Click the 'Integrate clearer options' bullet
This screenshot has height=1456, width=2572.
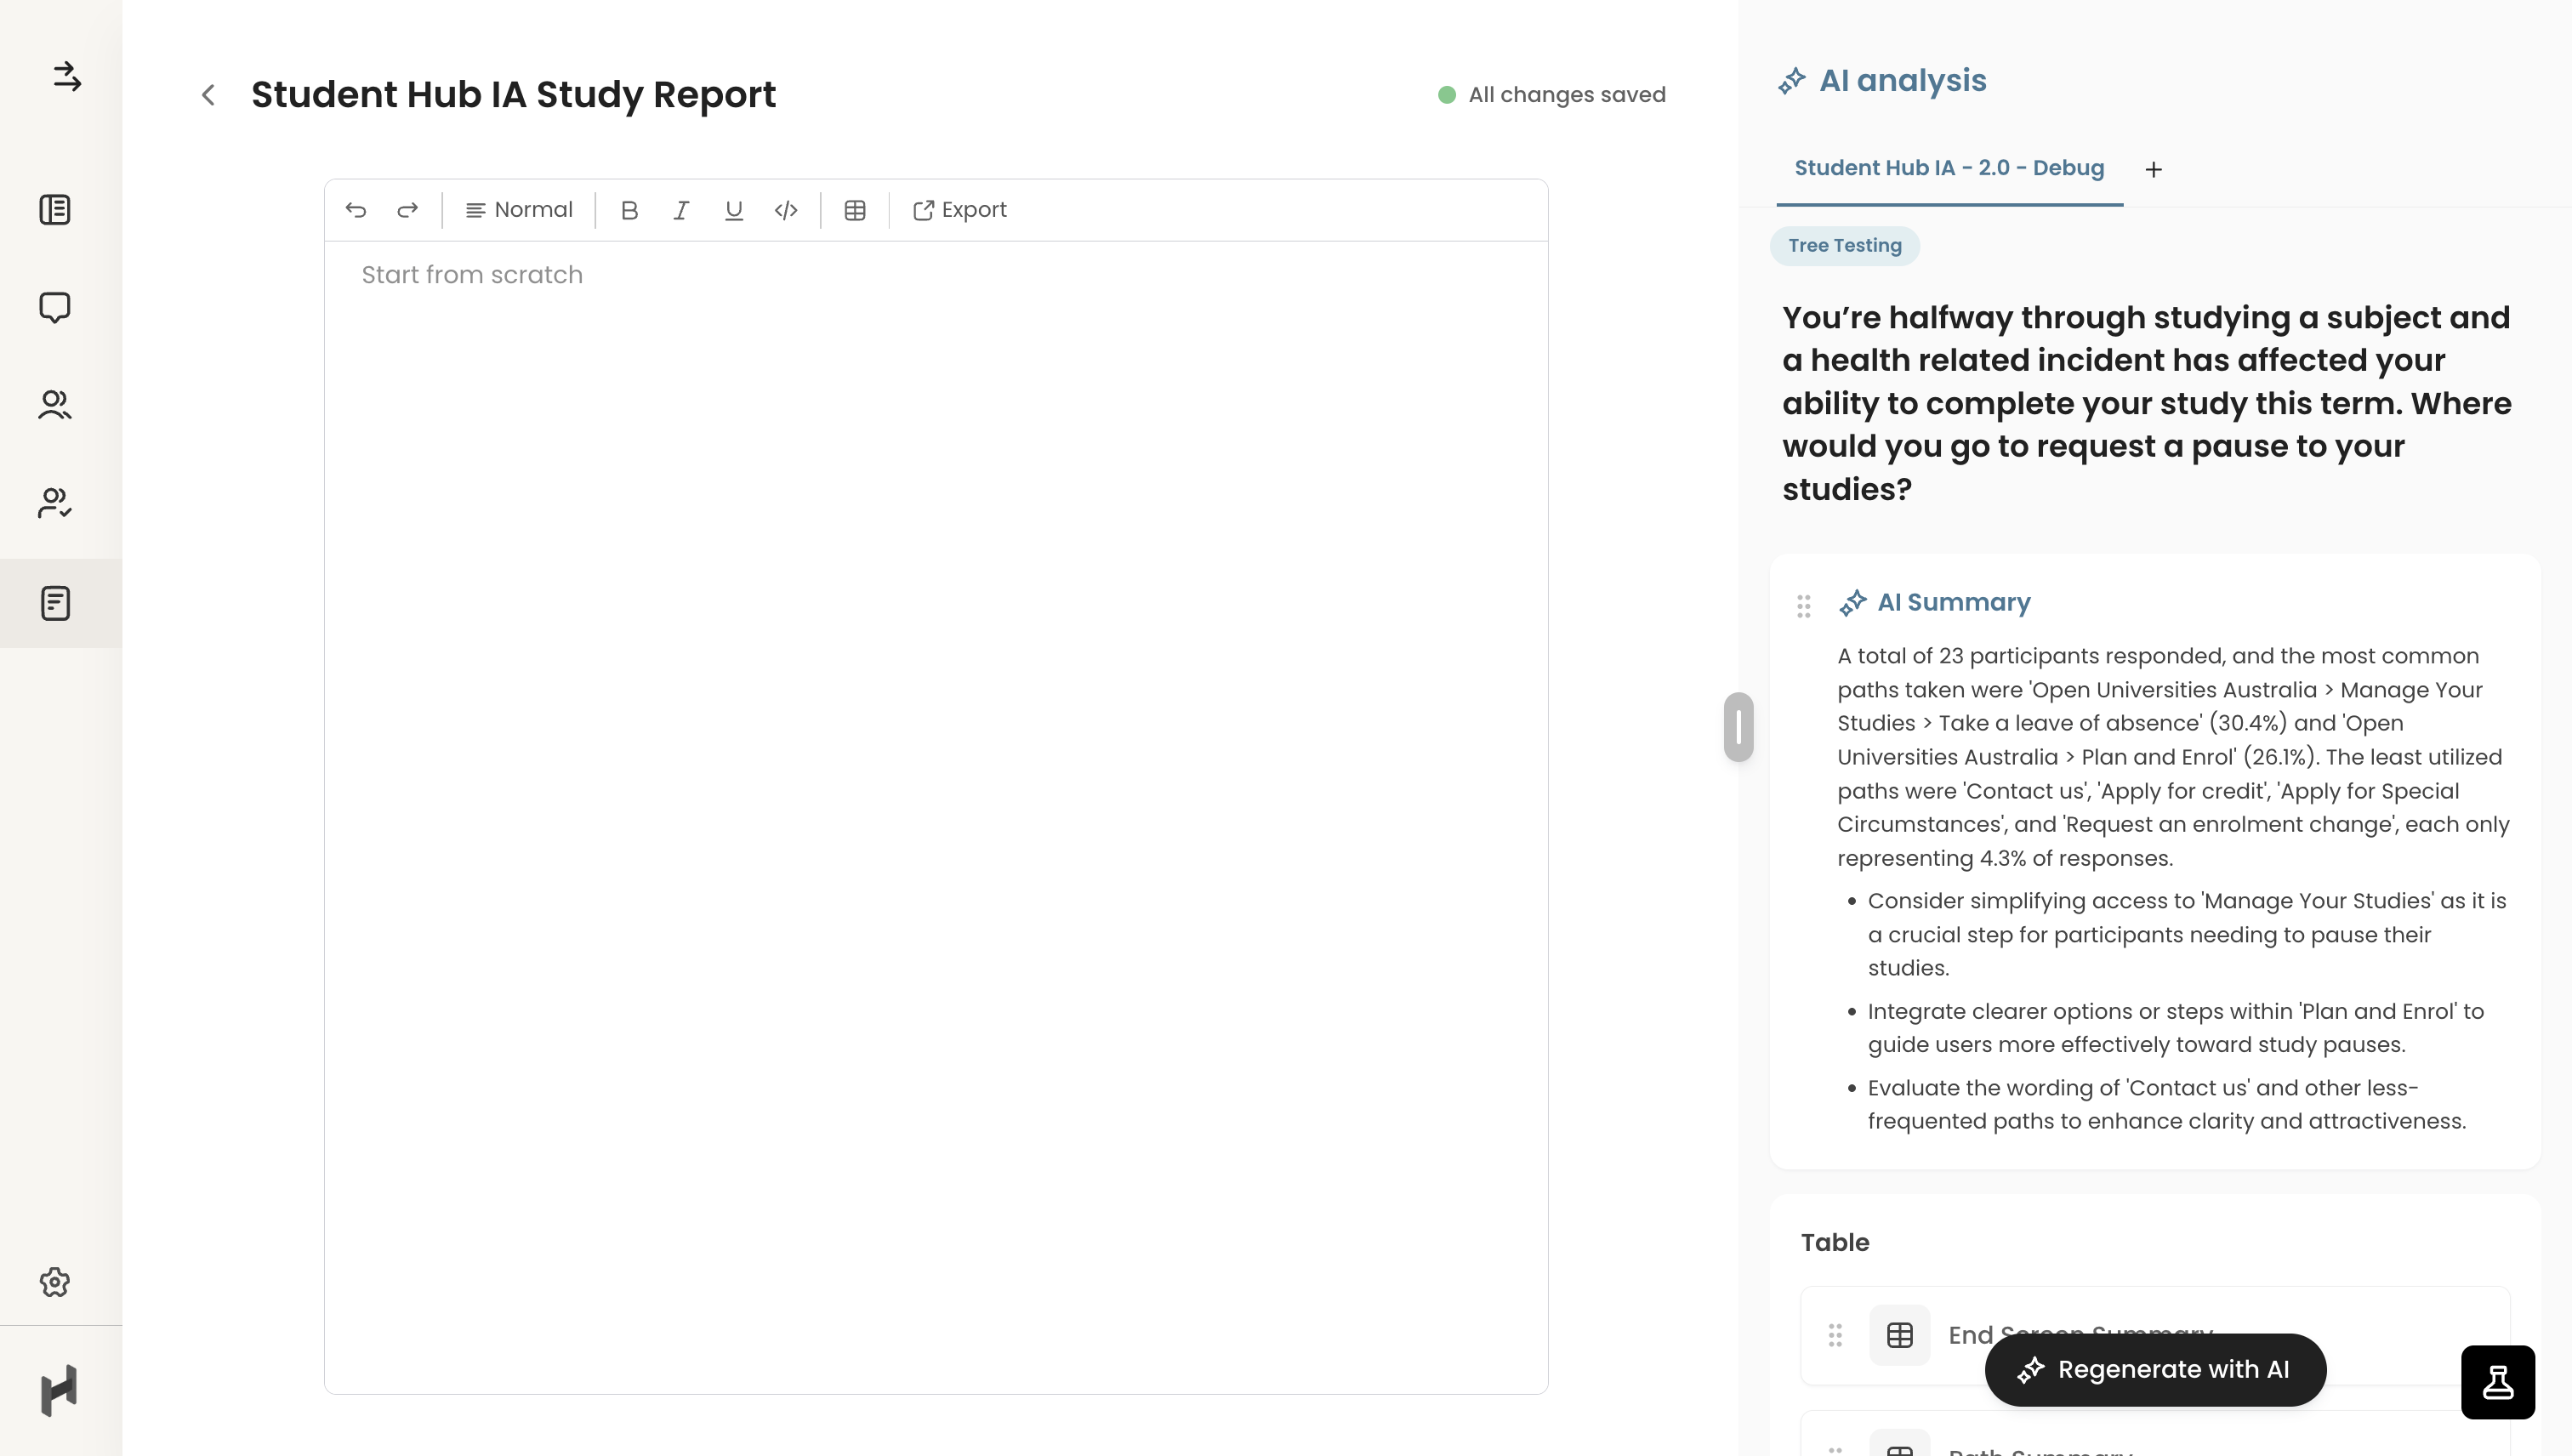tap(2176, 1027)
